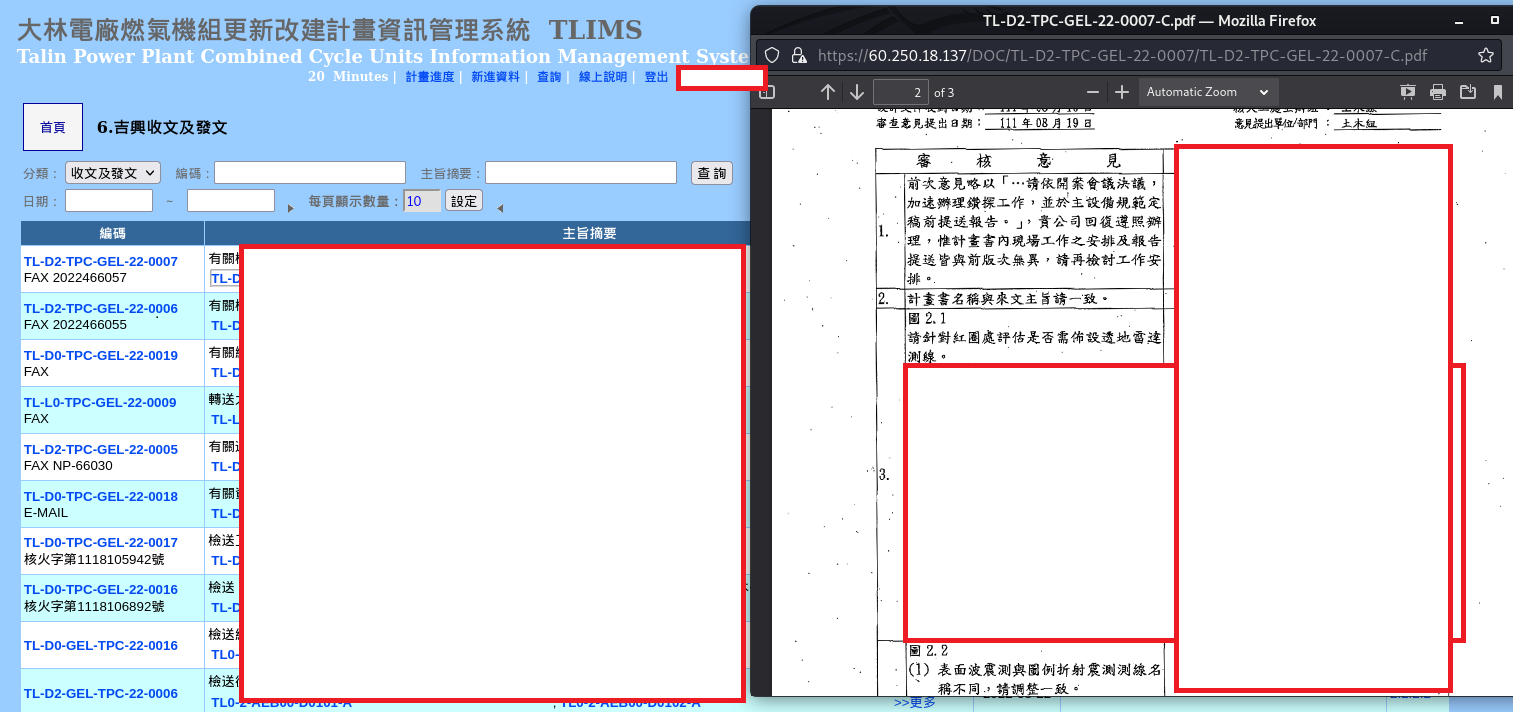1513x712 pixels.
Task: Click text 核火字第1118106892號
Action: tap(94, 606)
